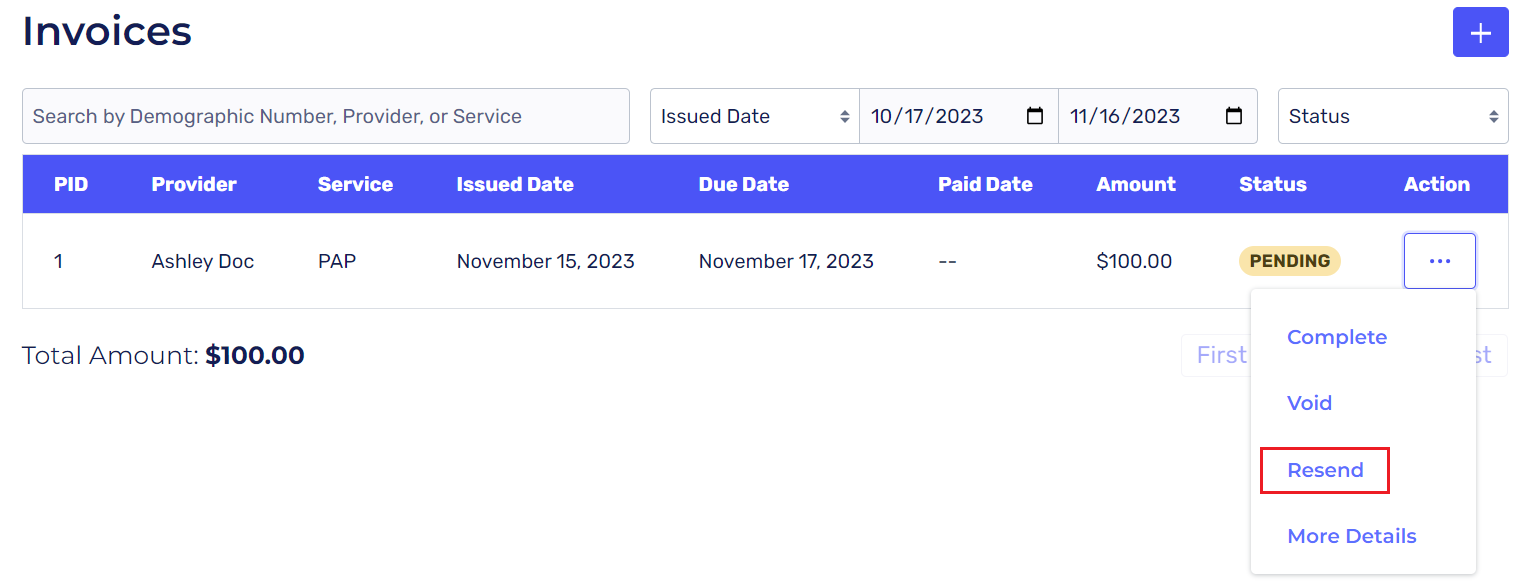The height and width of the screenshot is (587, 1524).
Task: Choose Void in the action menu
Action: click(x=1309, y=403)
